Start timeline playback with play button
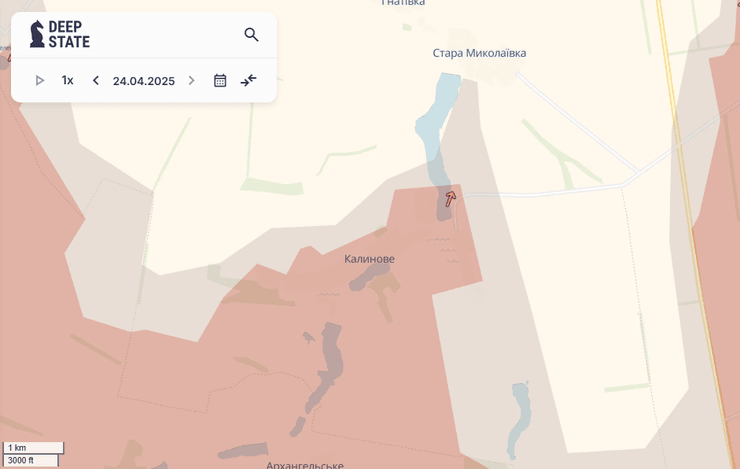Image resolution: width=740 pixels, height=469 pixels. tap(40, 80)
